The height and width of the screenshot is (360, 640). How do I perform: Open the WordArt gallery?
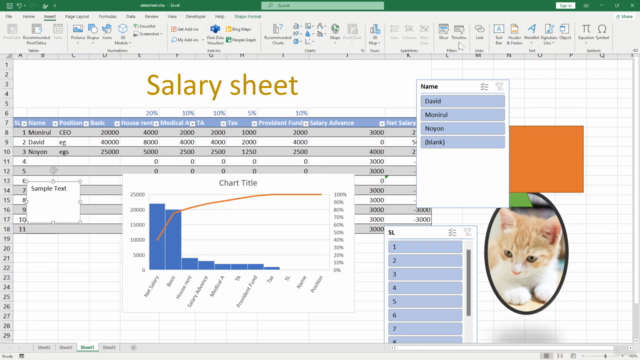pyautogui.click(x=531, y=33)
